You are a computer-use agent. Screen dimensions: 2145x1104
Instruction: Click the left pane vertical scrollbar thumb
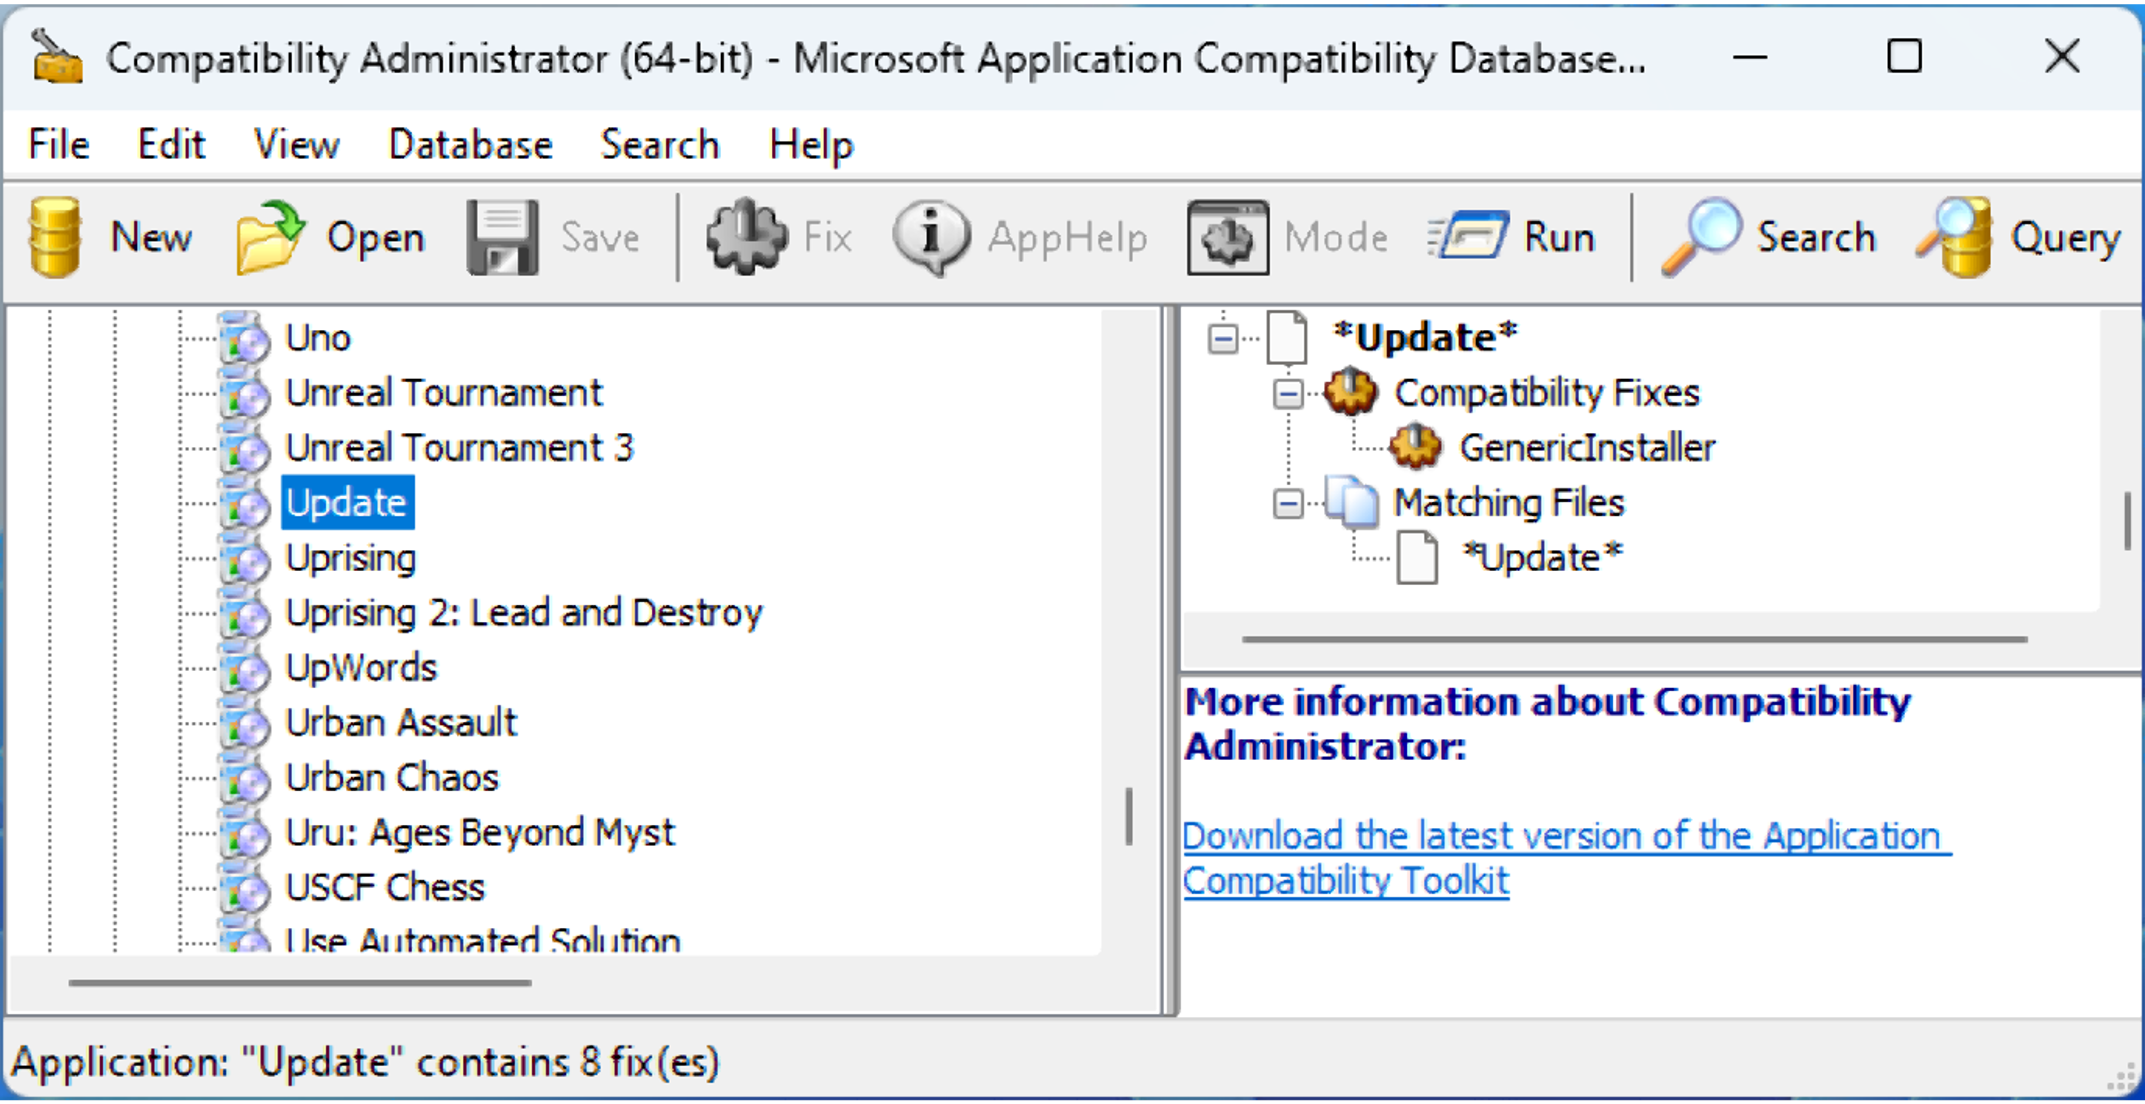point(1129,816)
